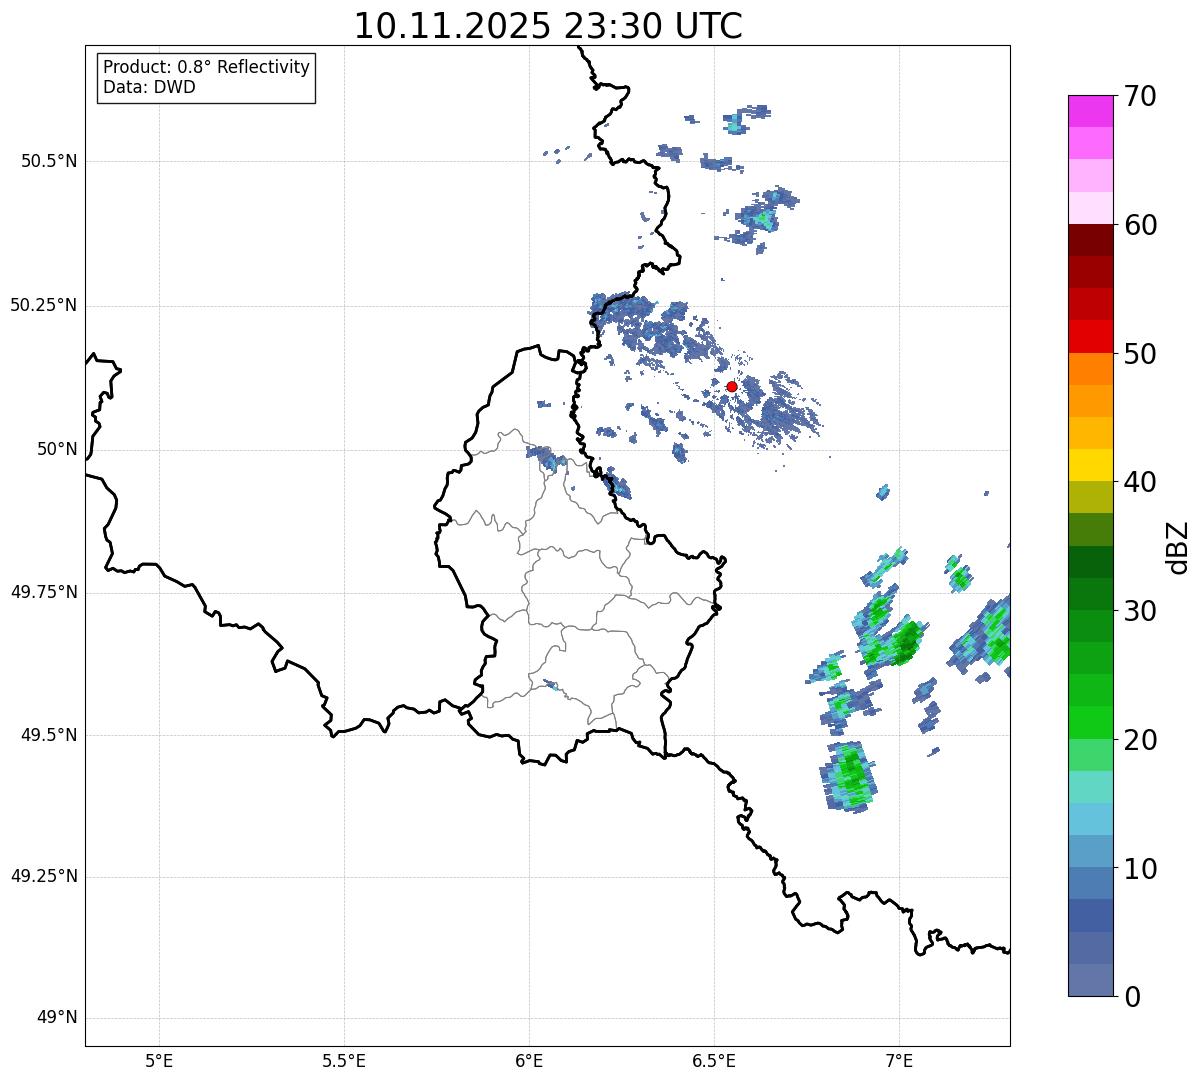The image size is (1202, 1081).
Task: Click the '49.25°N' latitude label
Action: pos(44,876)
